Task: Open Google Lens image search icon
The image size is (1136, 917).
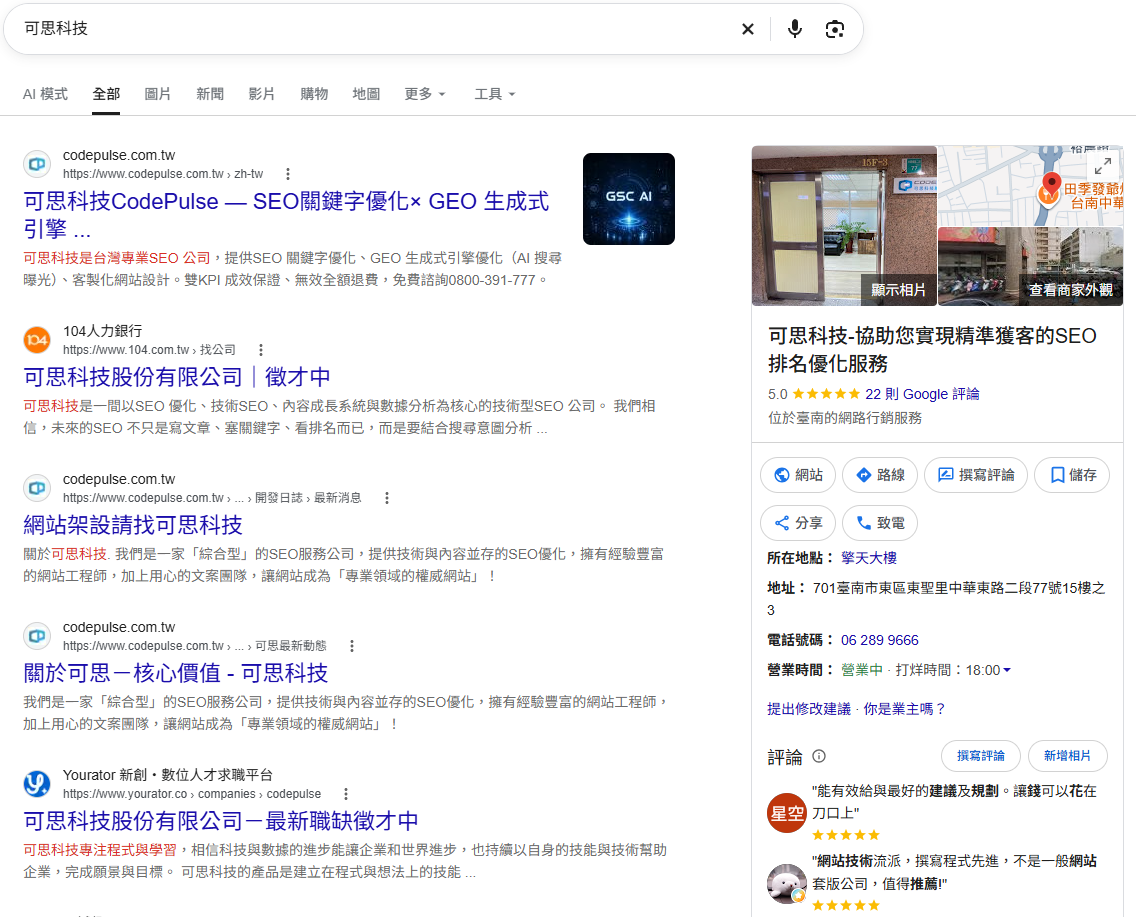Action: coord(835,29)
